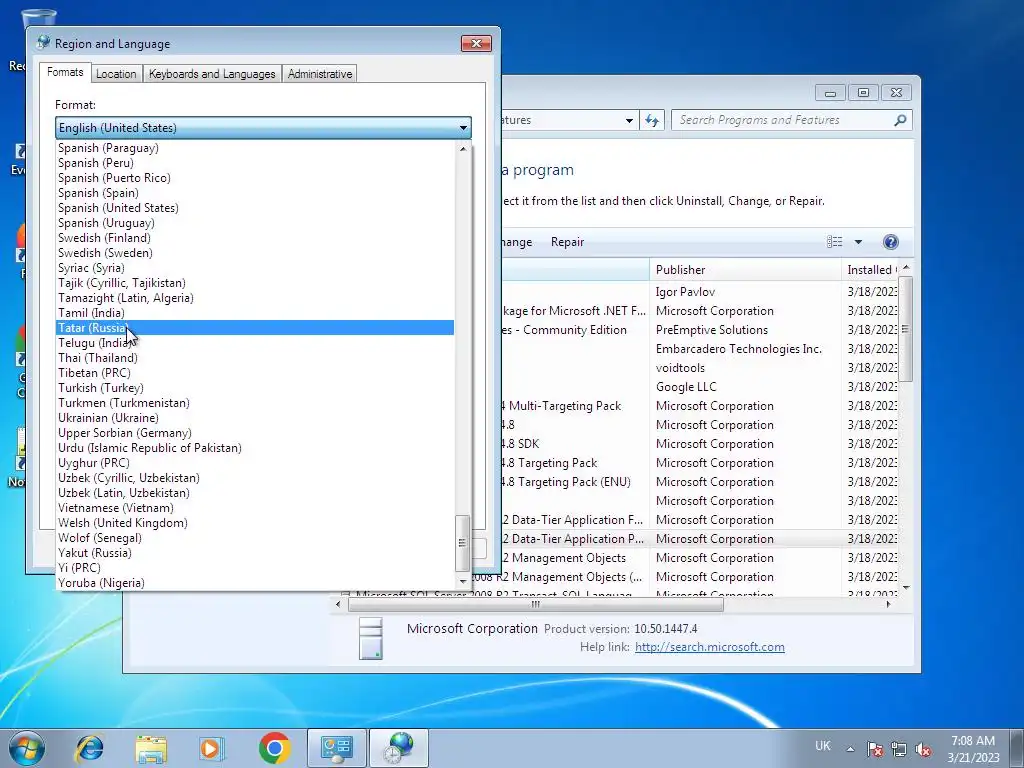Switch to Region and Language taskbar icon
Image resolution: width=1024 pixels, height=768 pixels.
point(399,748)
